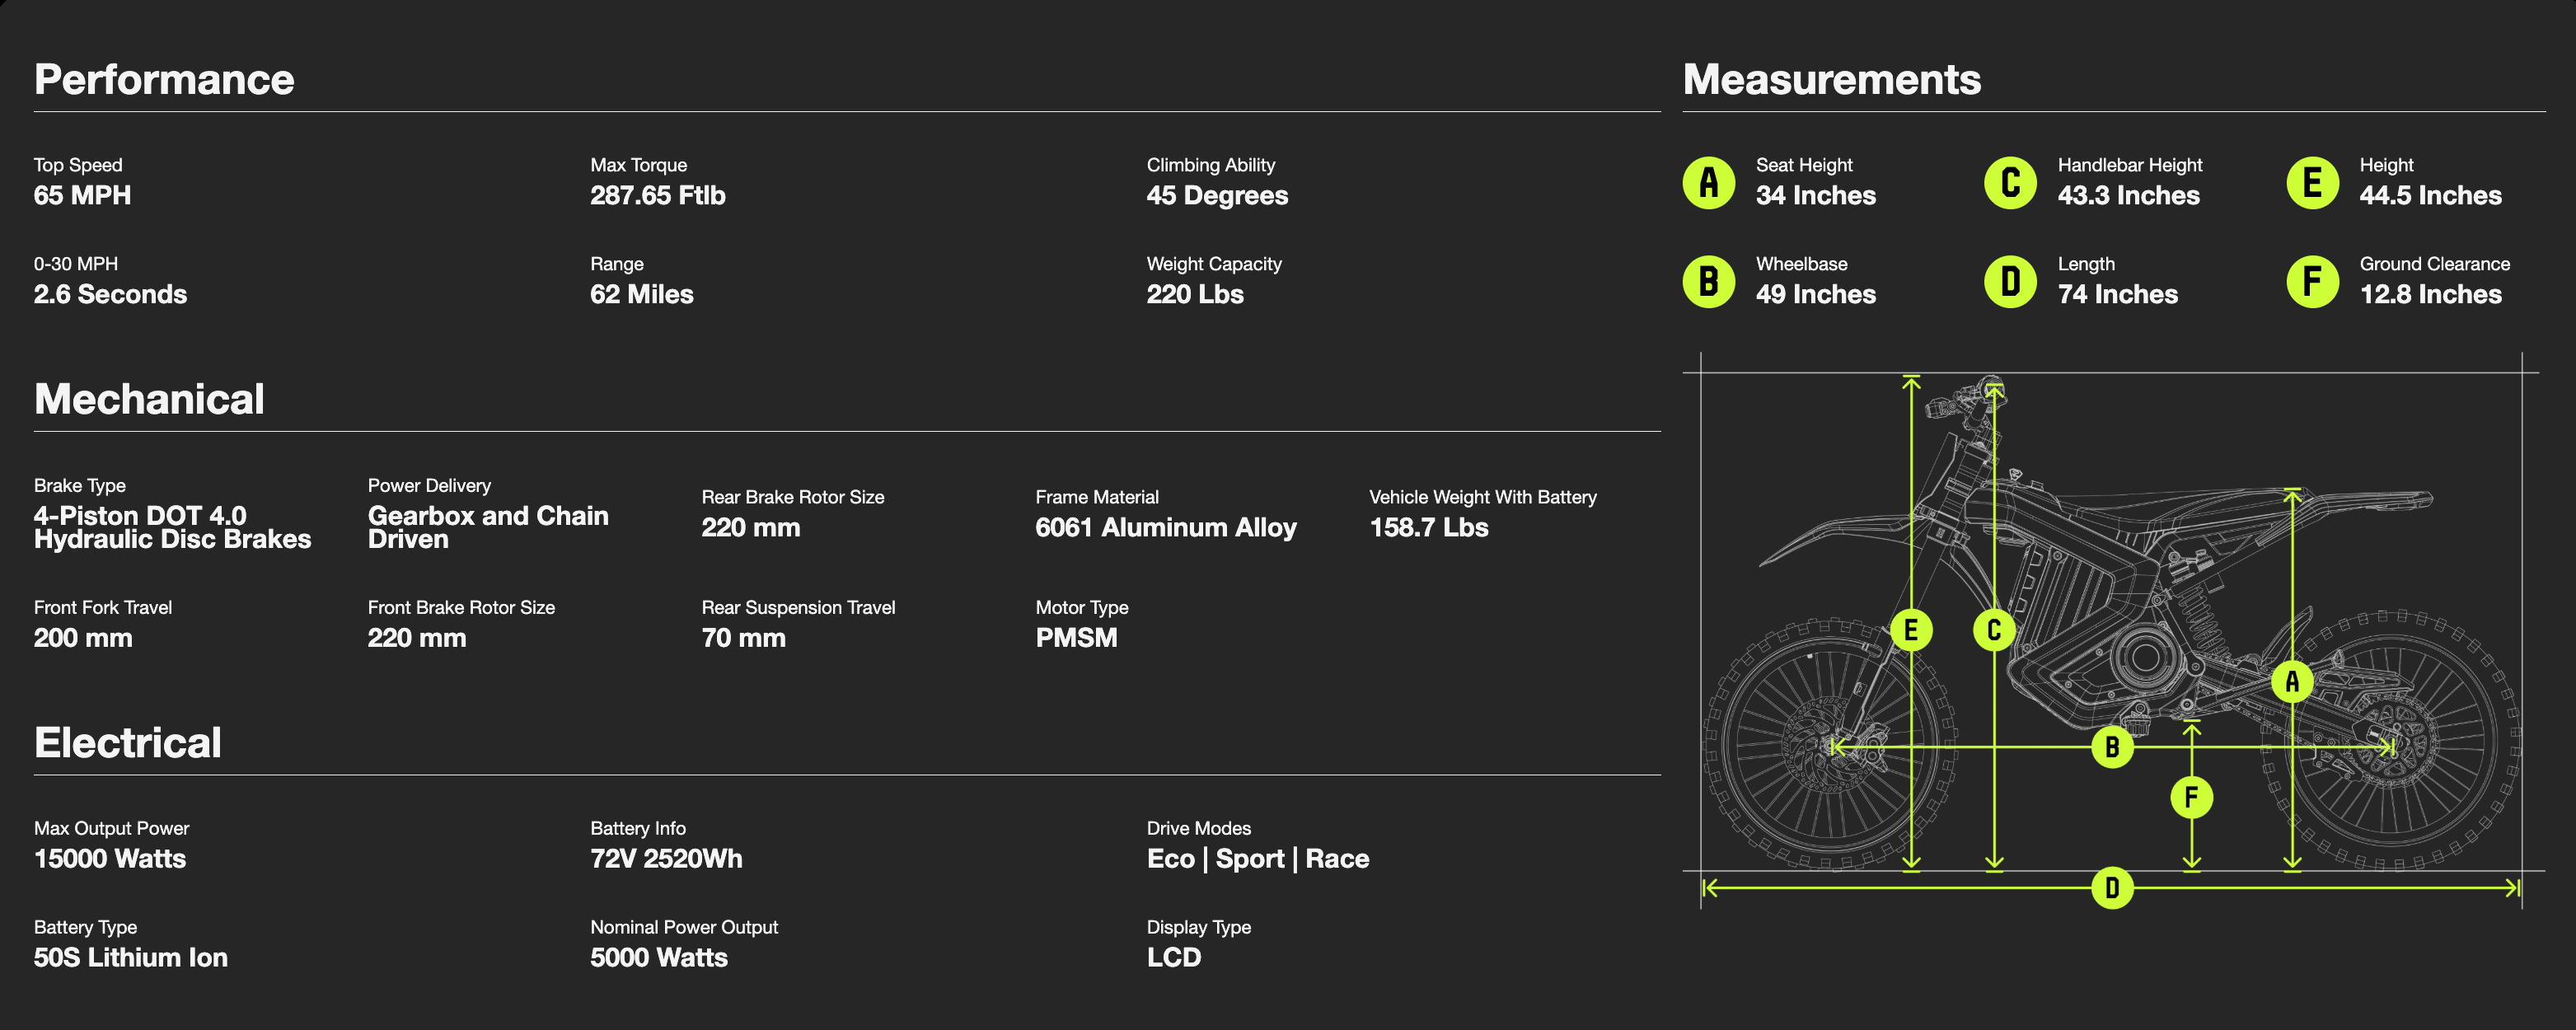Select the Eco | Sport | Race drive modes text

pyautogui.click(x=1257, y=858)
